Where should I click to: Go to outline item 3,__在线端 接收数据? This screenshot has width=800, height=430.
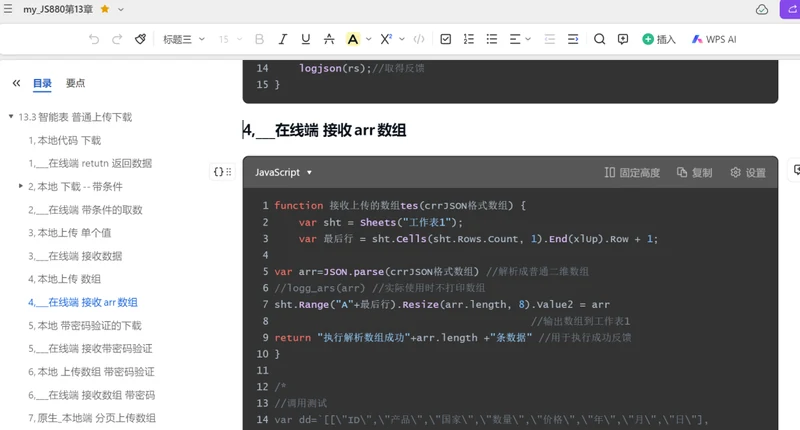(75, 256)
